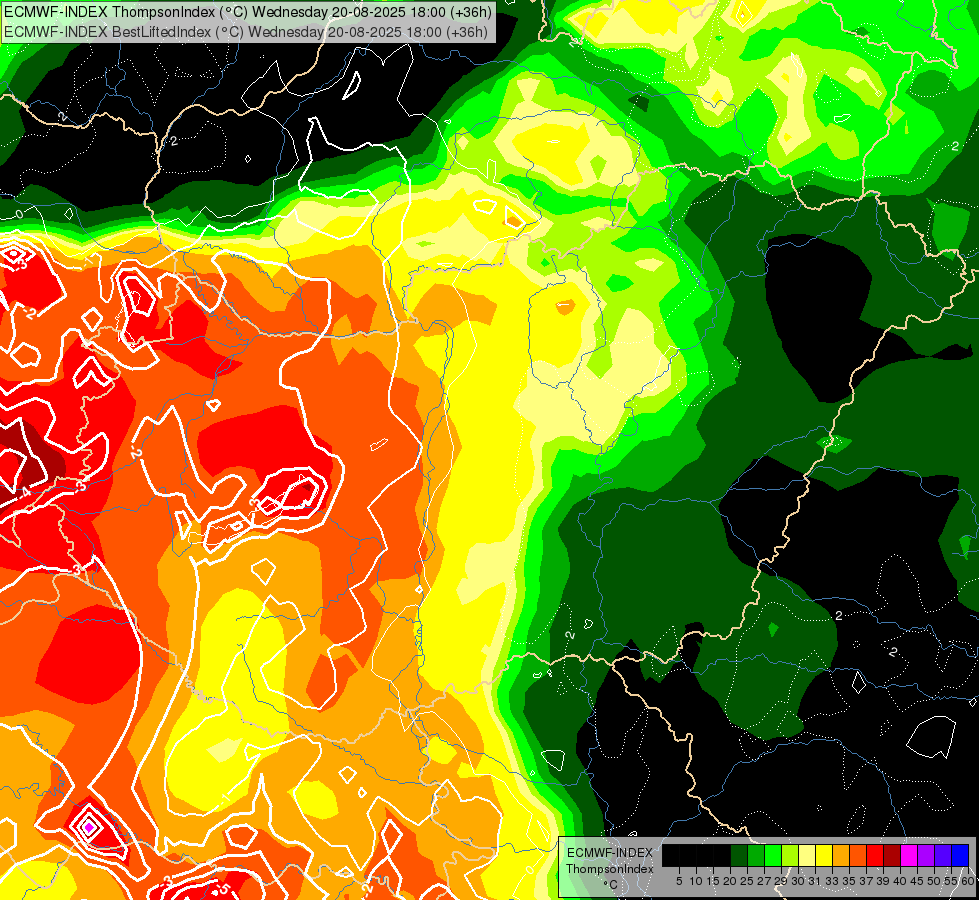The width and height of the screenshot is (979, 900).
Task: Click the bright green 27–29 legend swatch
Action: (773, 856)
